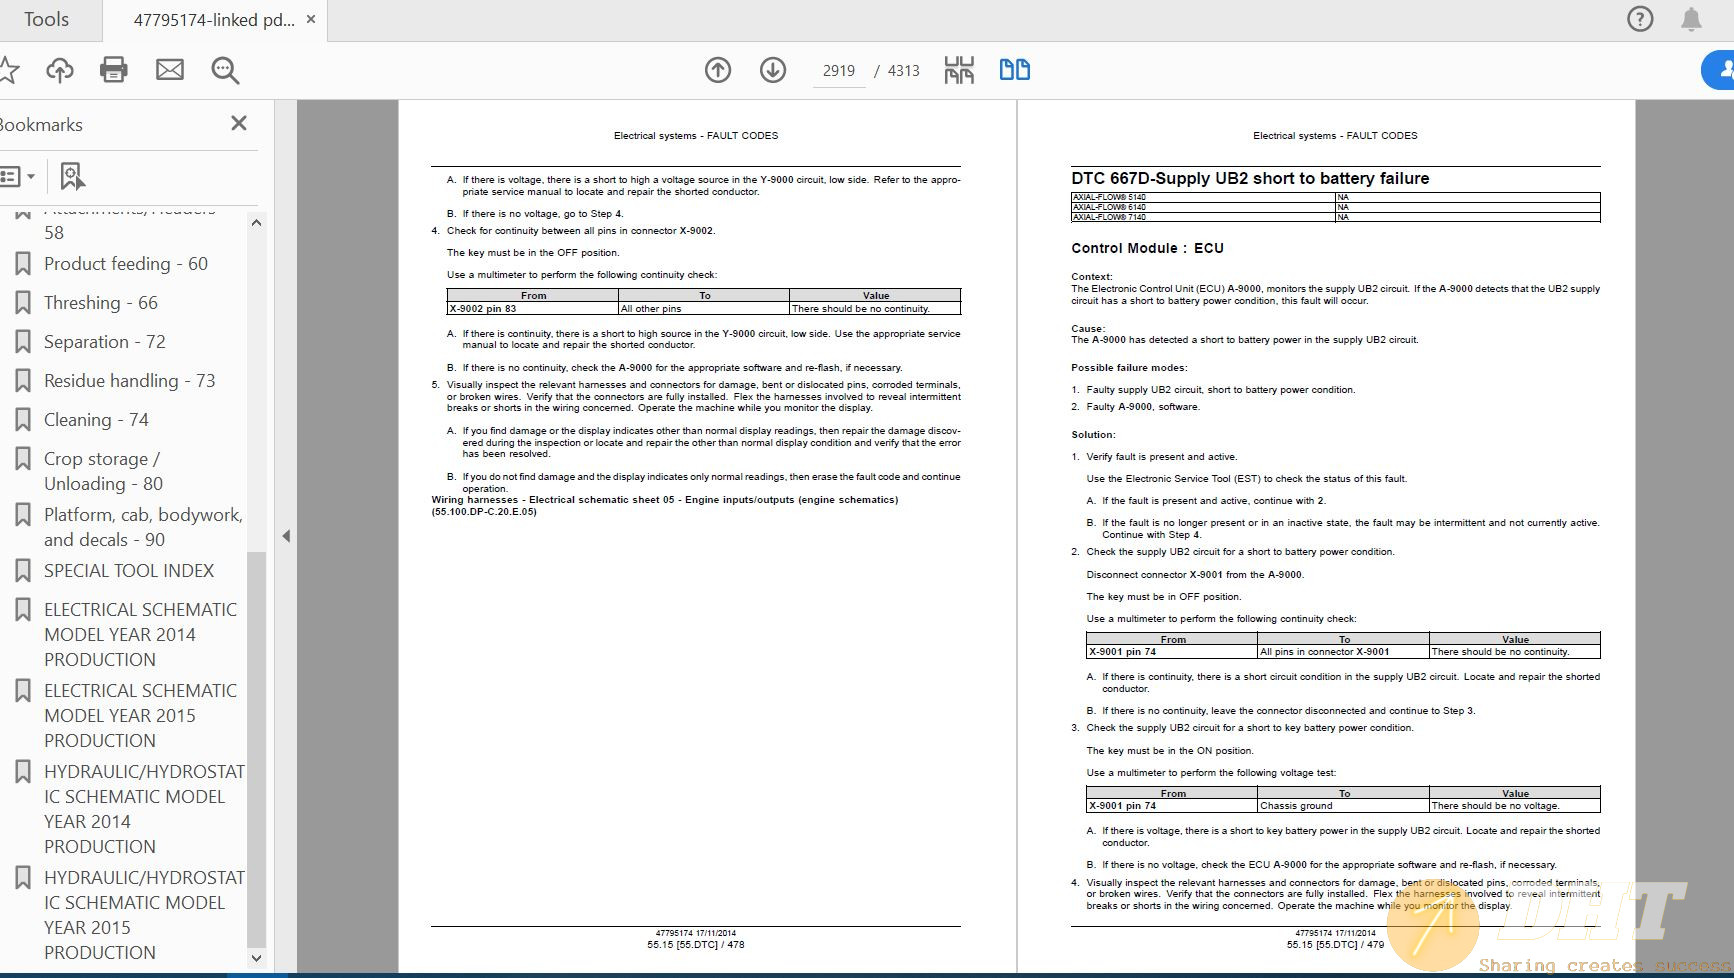Click the DTC 667D-Supply UB2 heading
Viewport: 1734px width, 978px height.
(x=1250, y=178)
